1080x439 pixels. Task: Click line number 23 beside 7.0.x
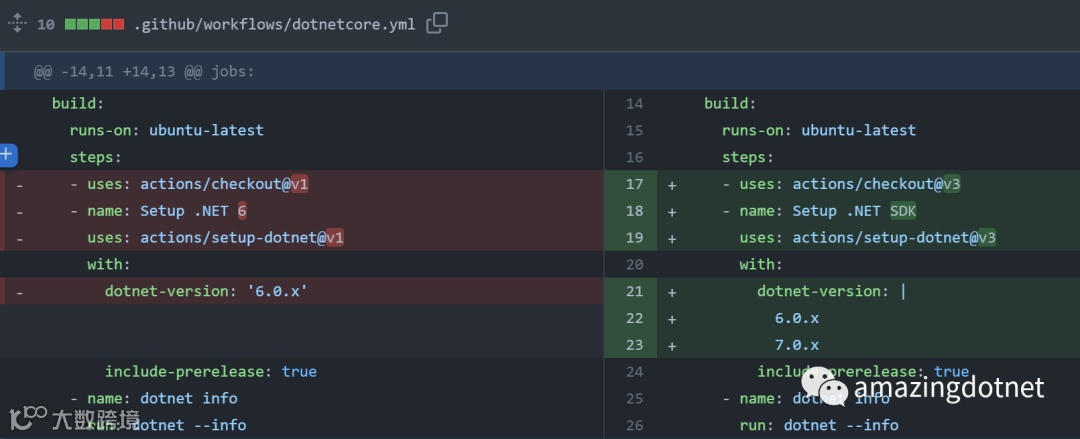coord(634,345)
